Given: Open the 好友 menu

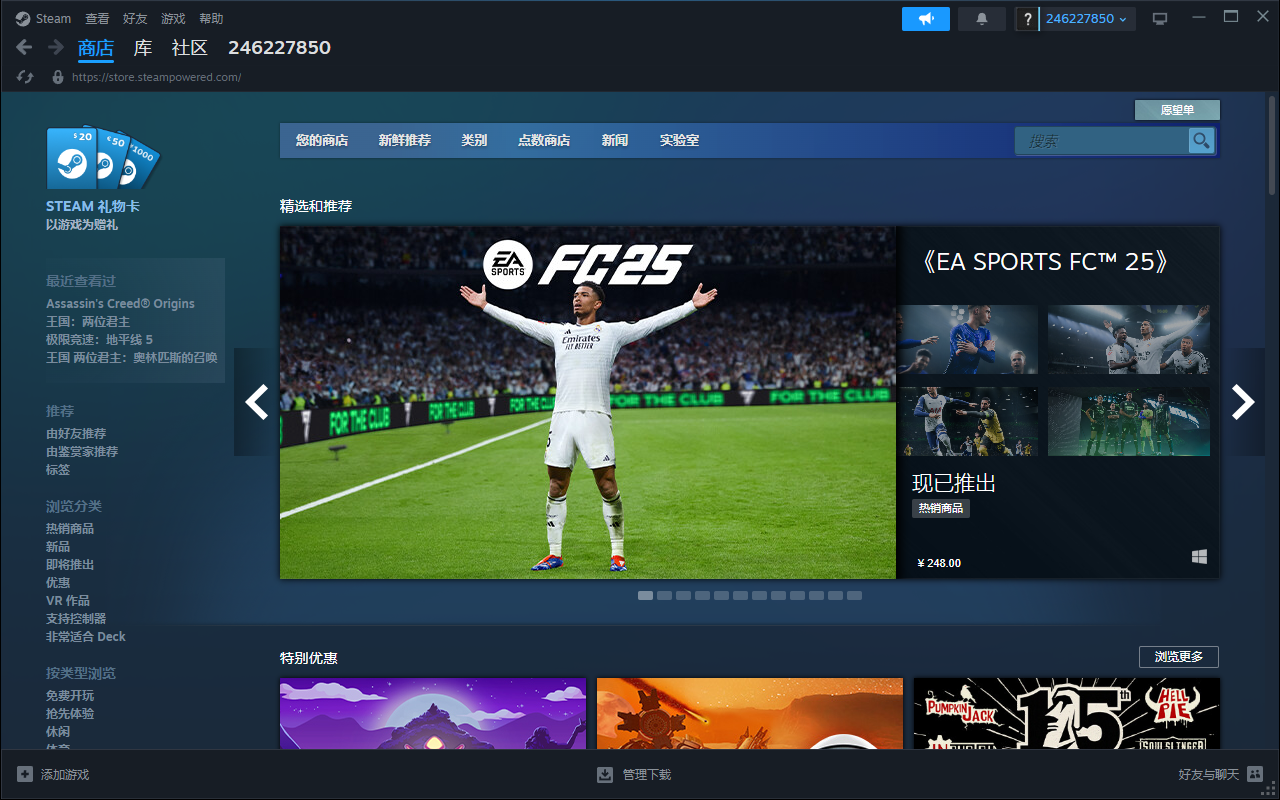Looking at the screenshot, I should pos(135,19).
